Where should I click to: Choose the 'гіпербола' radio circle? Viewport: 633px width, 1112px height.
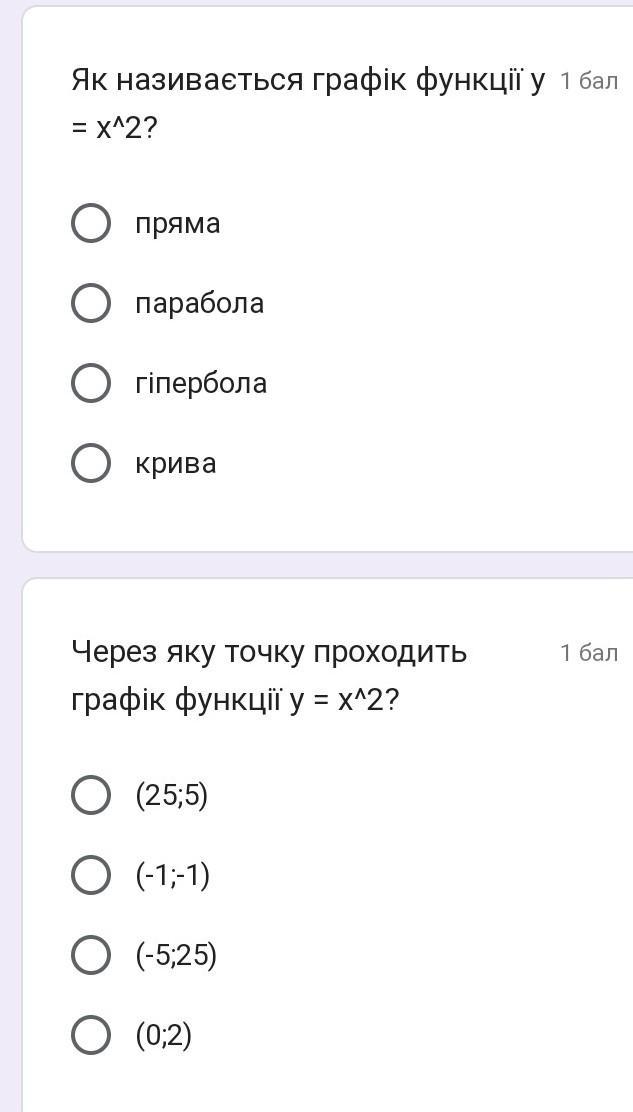click(x=91, y=383)
